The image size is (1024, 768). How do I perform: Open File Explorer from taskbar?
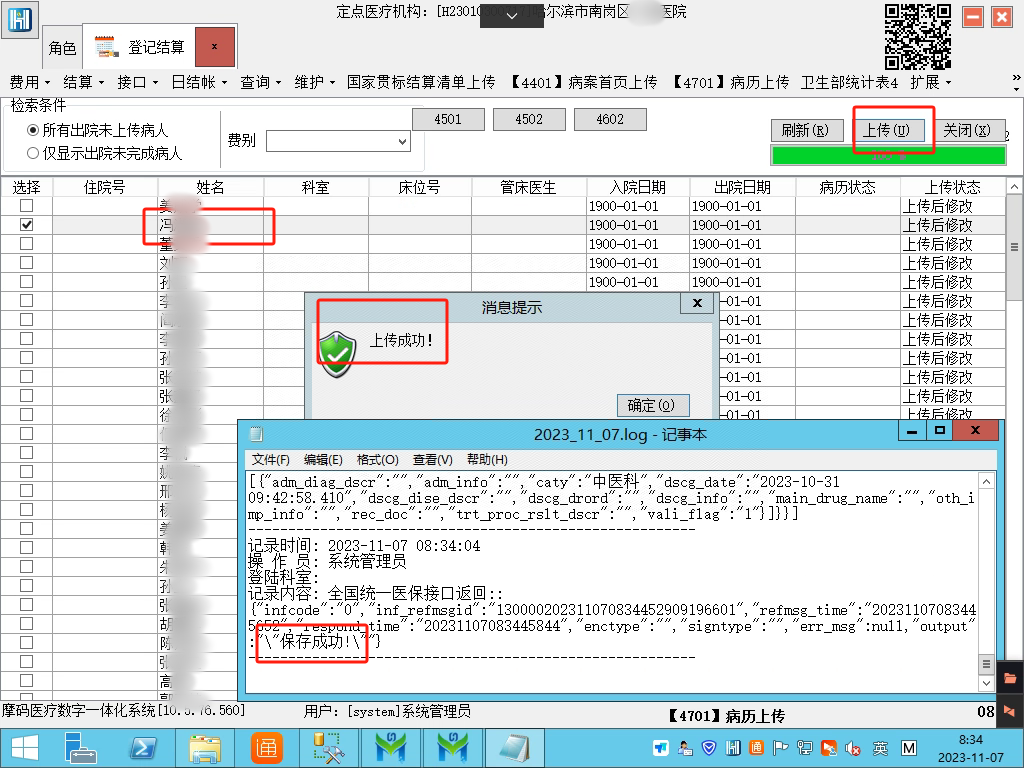click(205, 747)
